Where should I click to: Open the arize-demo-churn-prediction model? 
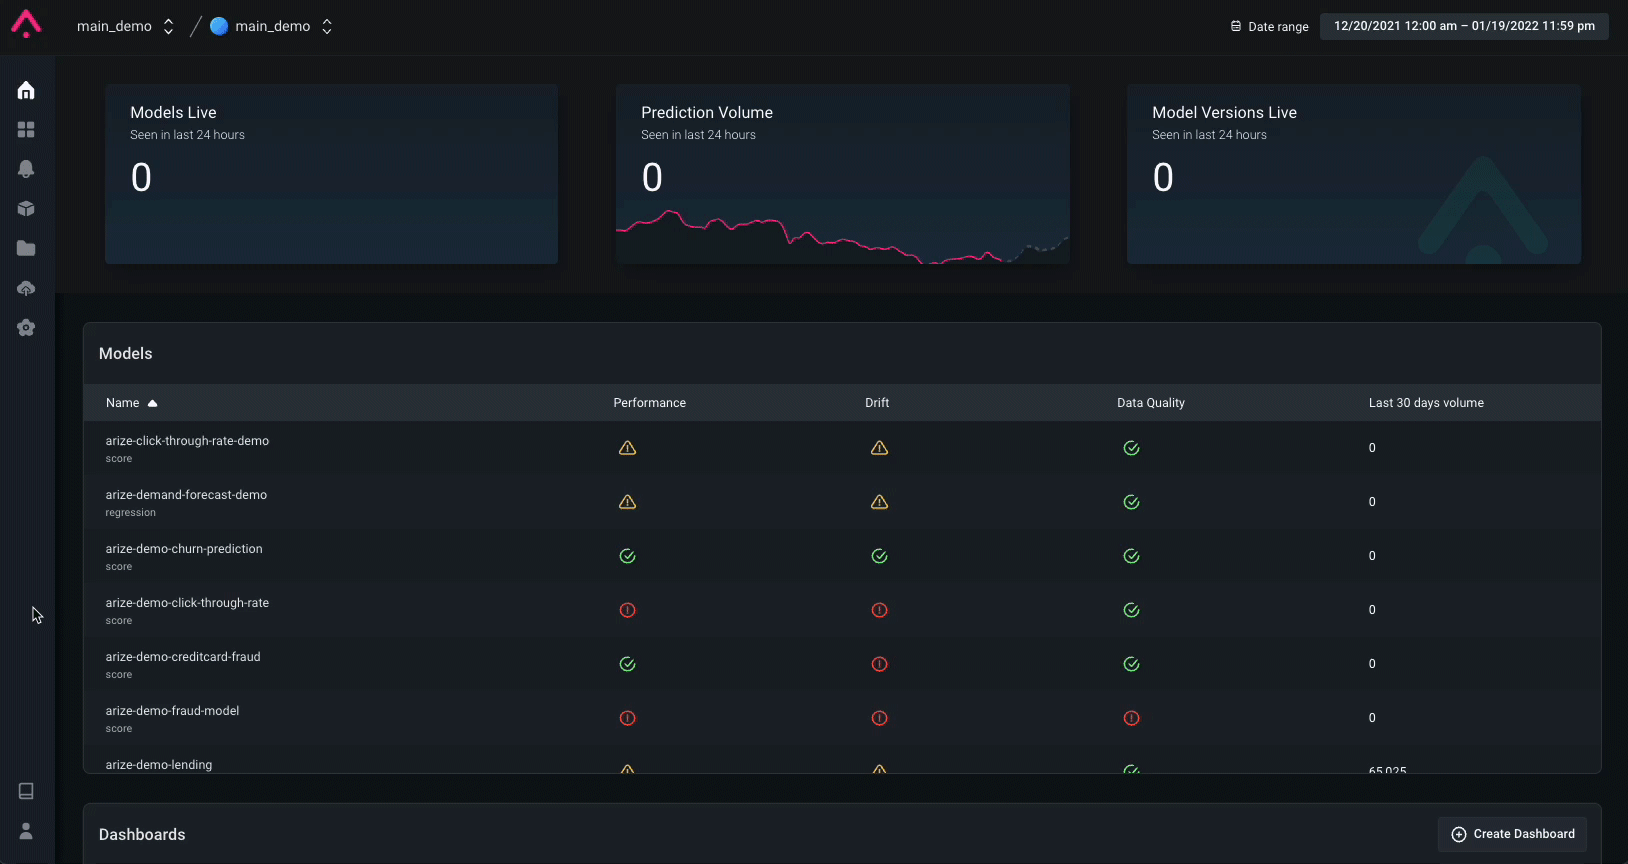tap(184, 549)
